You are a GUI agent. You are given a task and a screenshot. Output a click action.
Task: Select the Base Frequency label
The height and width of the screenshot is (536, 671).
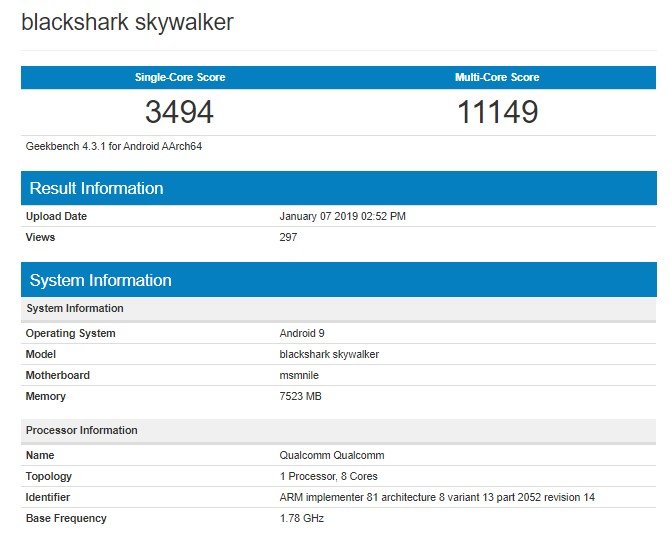[66, 518]
